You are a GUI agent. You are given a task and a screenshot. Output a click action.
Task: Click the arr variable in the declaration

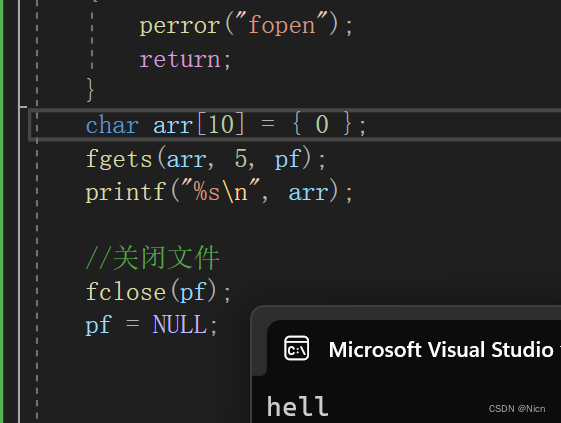coord(173,126)
